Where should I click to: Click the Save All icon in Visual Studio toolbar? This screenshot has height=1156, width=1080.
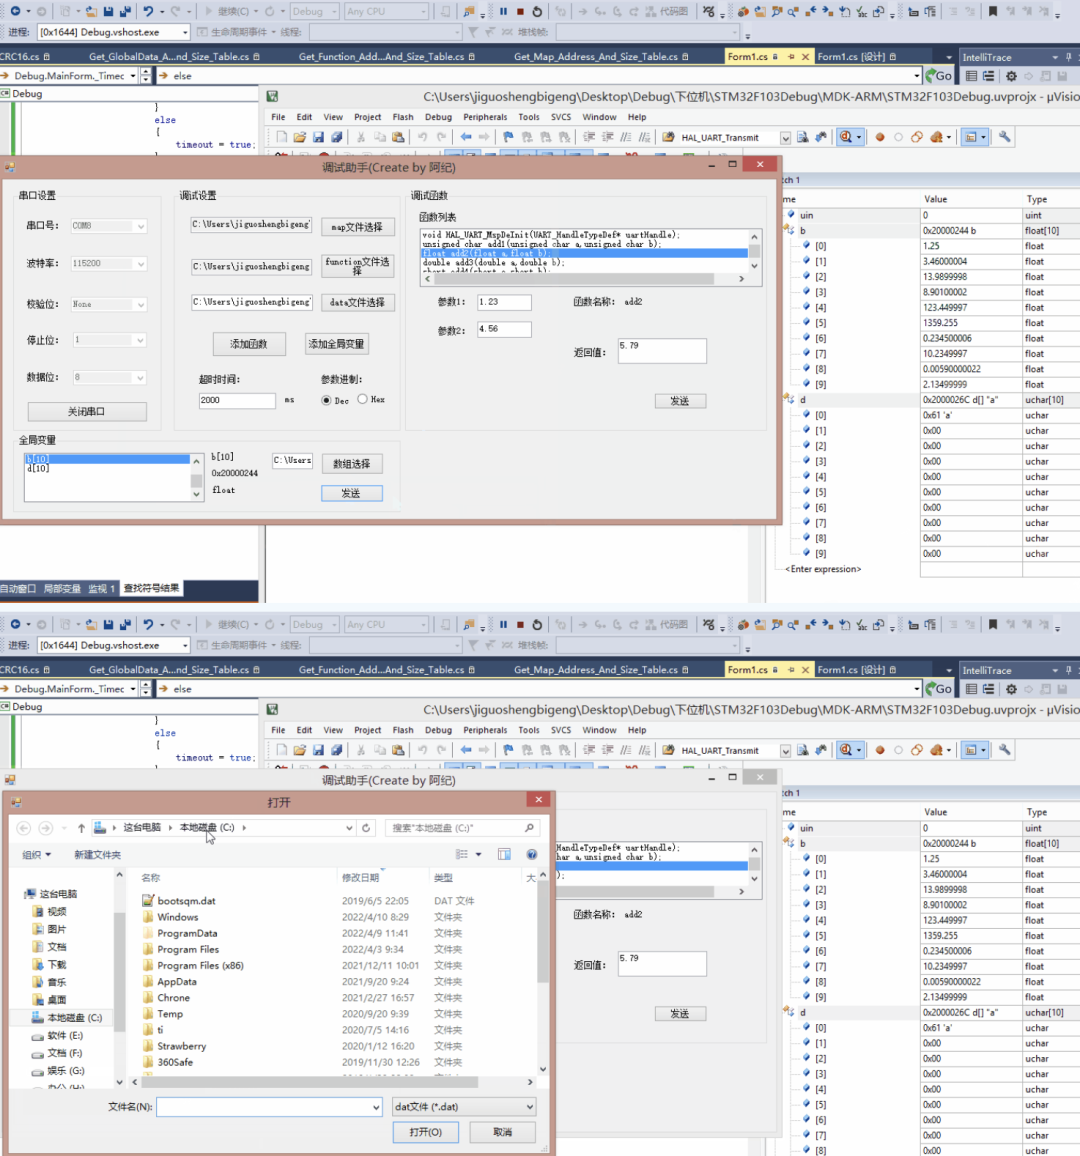[125, 11]
